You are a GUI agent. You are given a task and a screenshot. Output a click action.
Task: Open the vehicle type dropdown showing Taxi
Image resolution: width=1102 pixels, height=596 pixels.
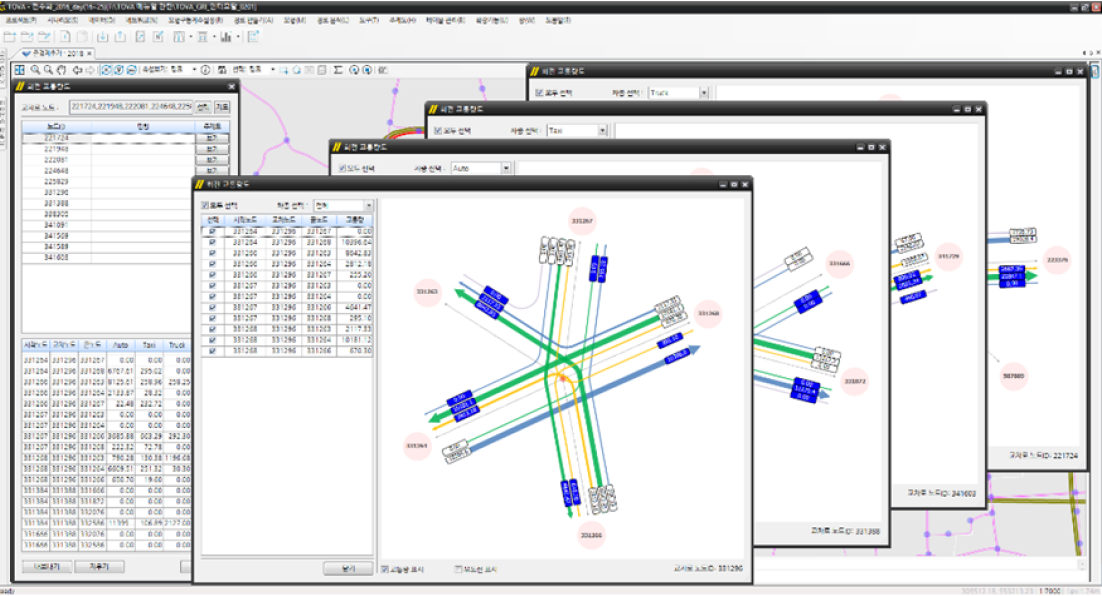(603, 130)
